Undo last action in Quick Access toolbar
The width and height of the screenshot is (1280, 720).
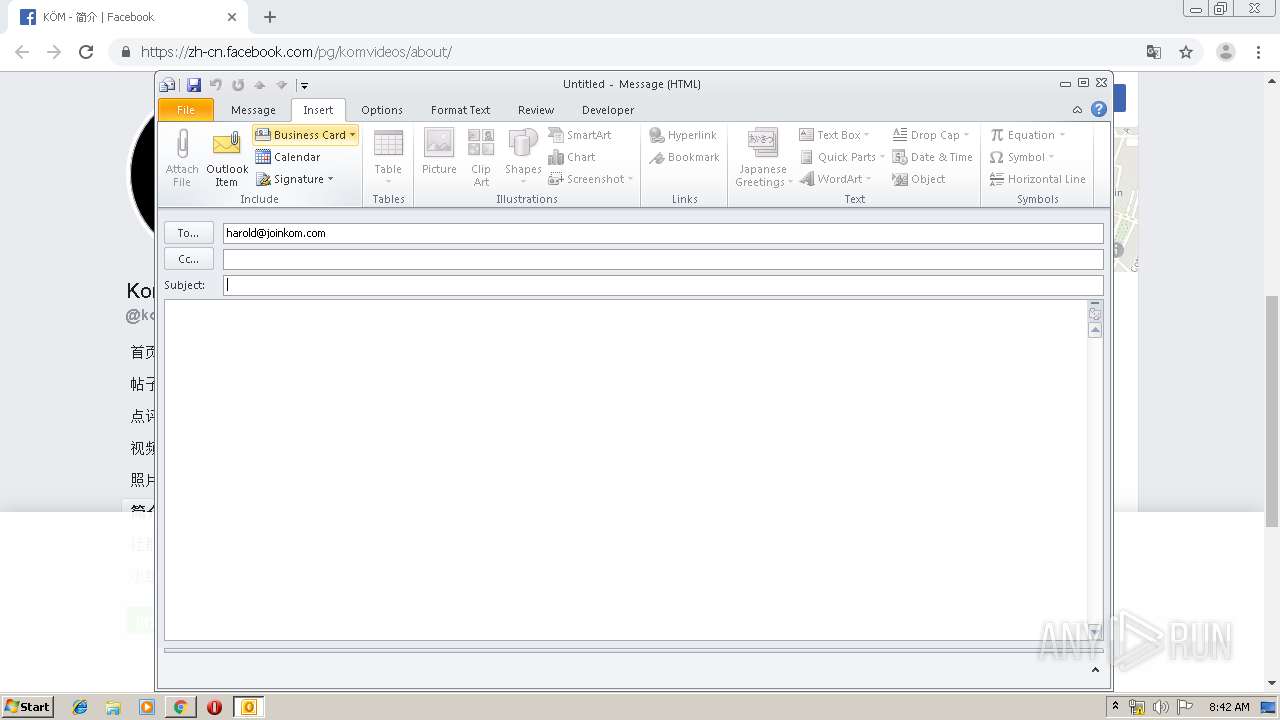[x=216, y=85]
